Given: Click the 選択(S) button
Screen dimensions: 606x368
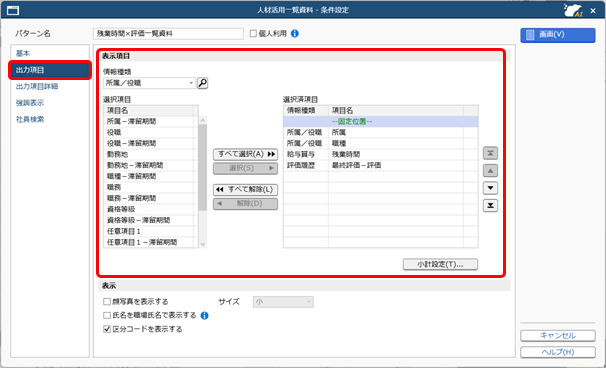Looking at the screenshot, I should coord(245,168).
